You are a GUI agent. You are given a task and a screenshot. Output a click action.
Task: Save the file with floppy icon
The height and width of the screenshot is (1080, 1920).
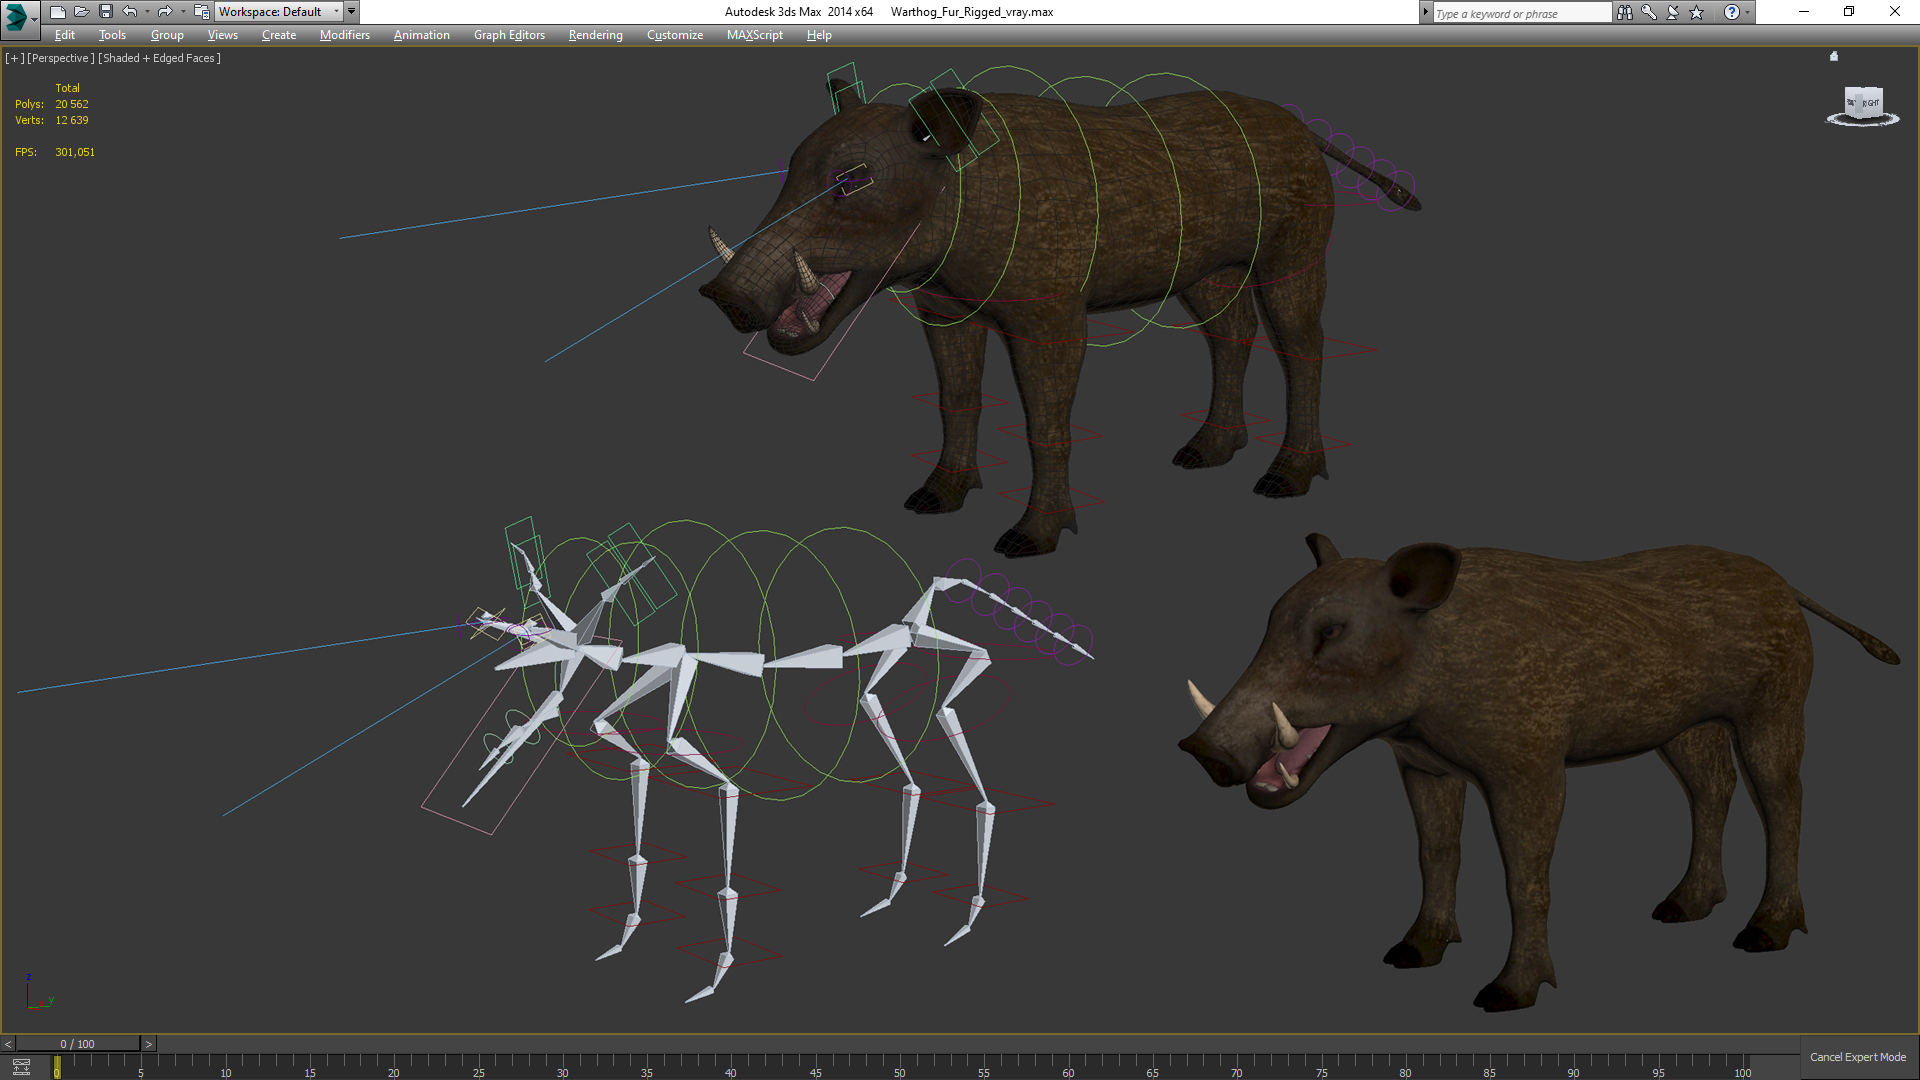(x=105, y=12)
